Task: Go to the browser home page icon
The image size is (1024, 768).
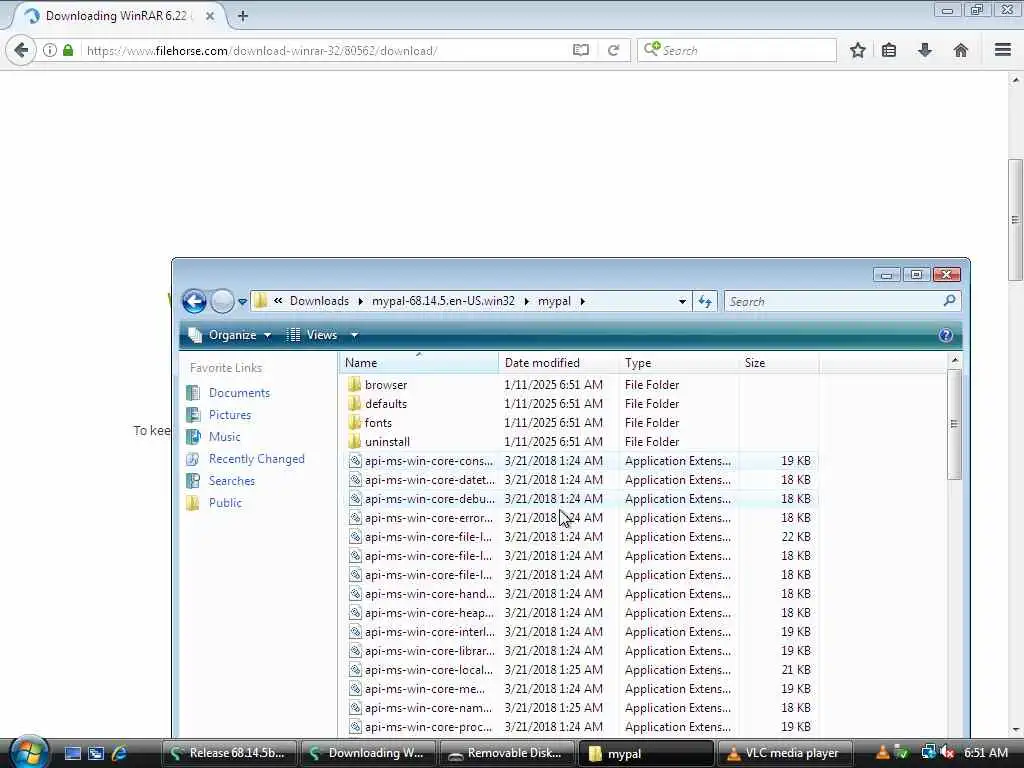Action: [x=961, y=50]
